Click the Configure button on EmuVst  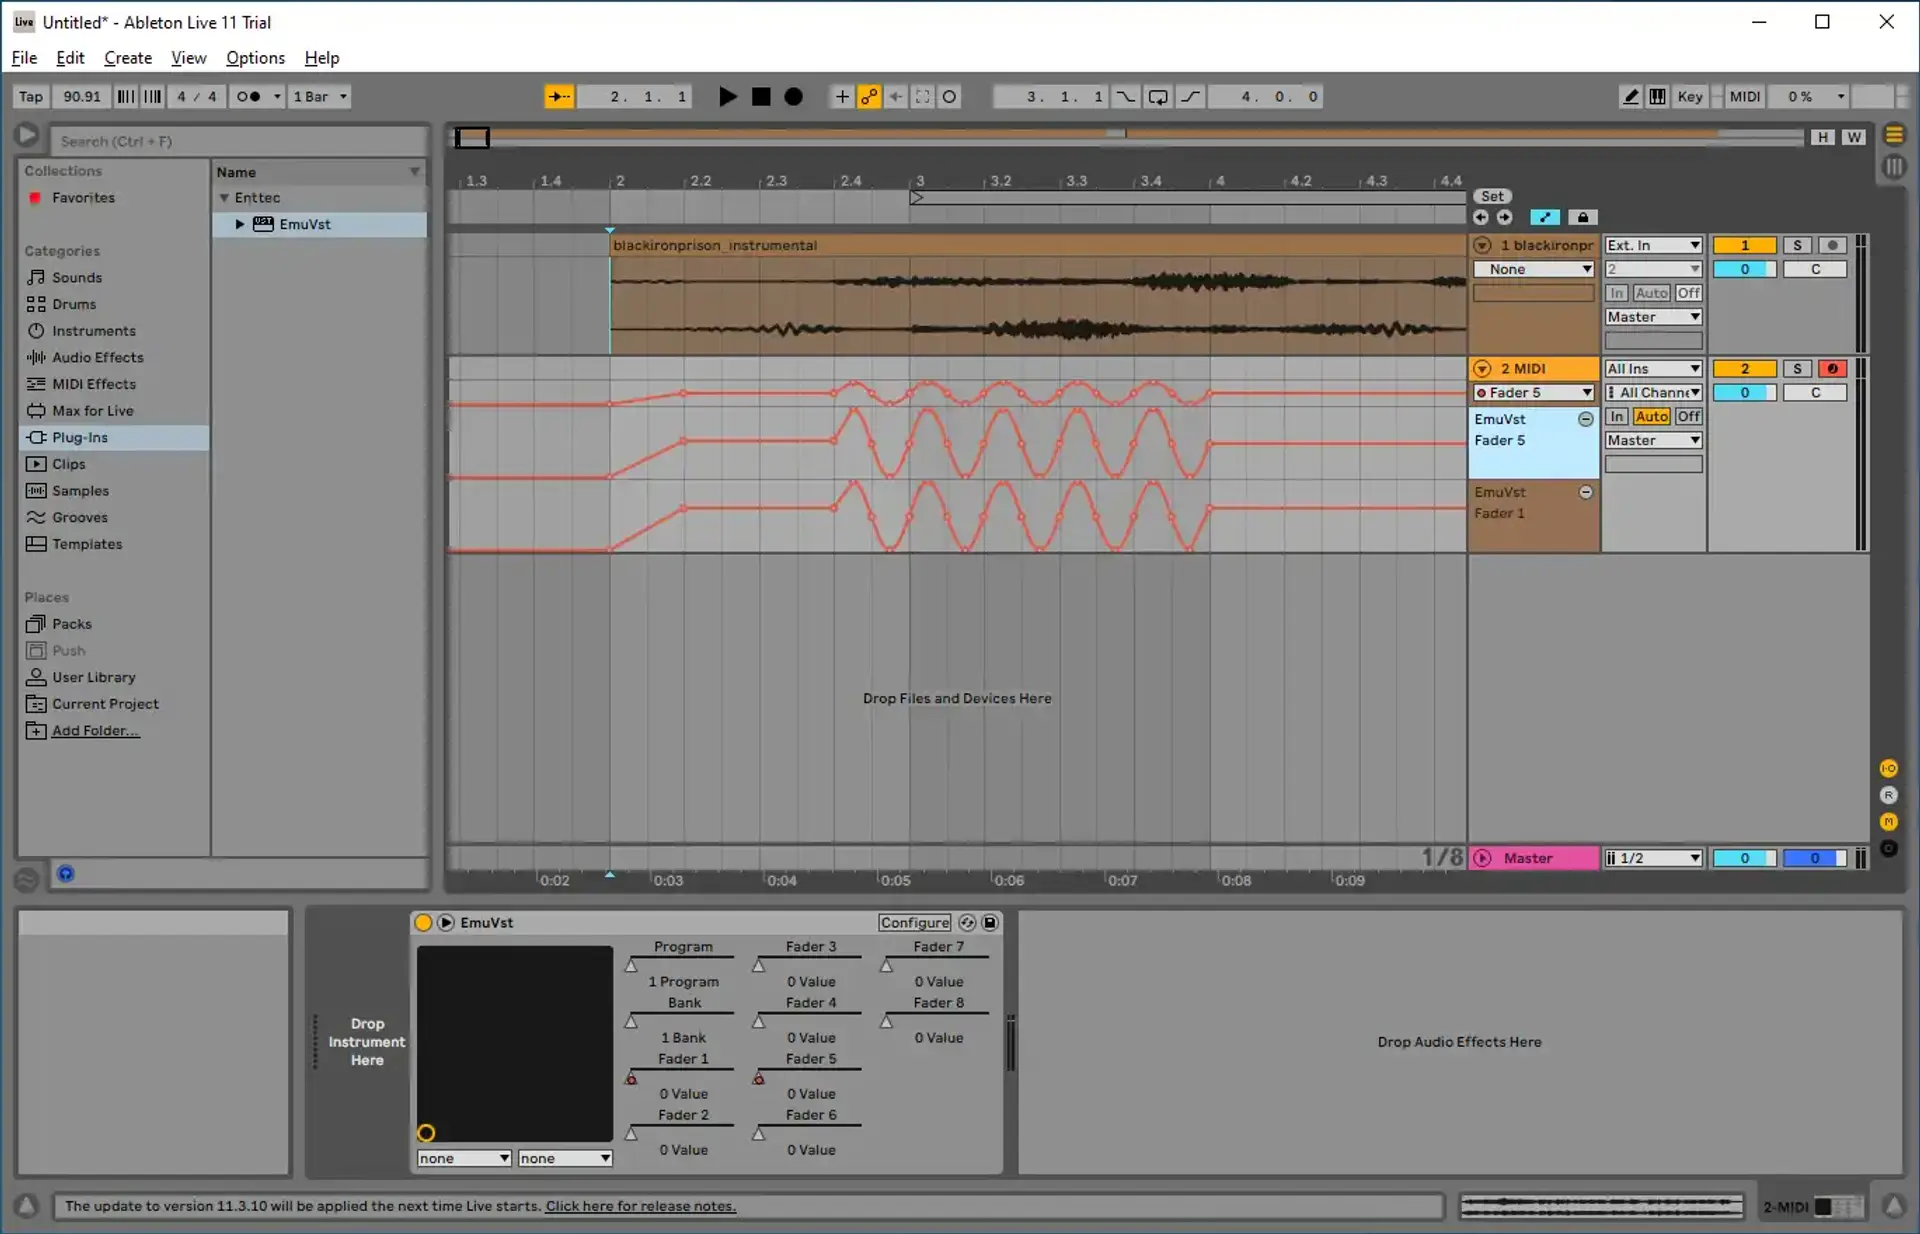tap(914, 922)
